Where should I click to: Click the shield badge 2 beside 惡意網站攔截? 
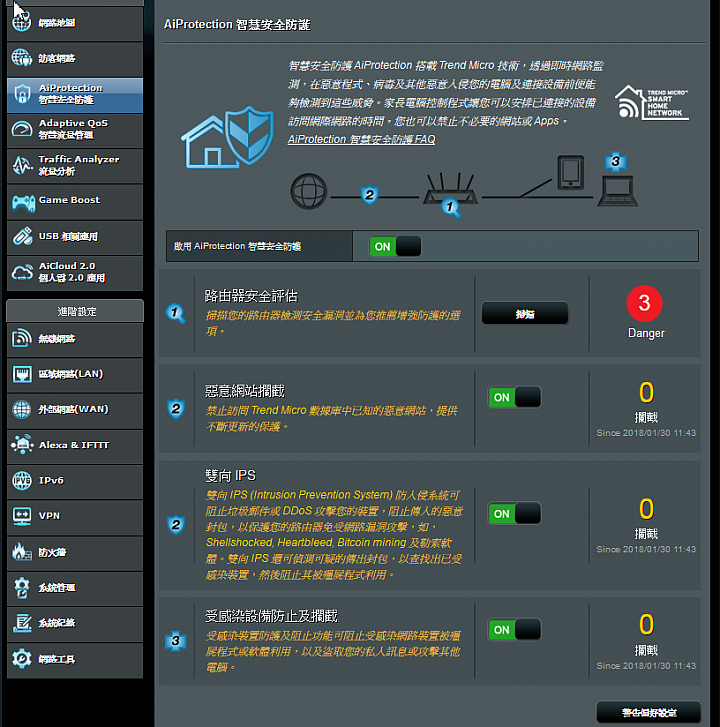click(176, 408)
